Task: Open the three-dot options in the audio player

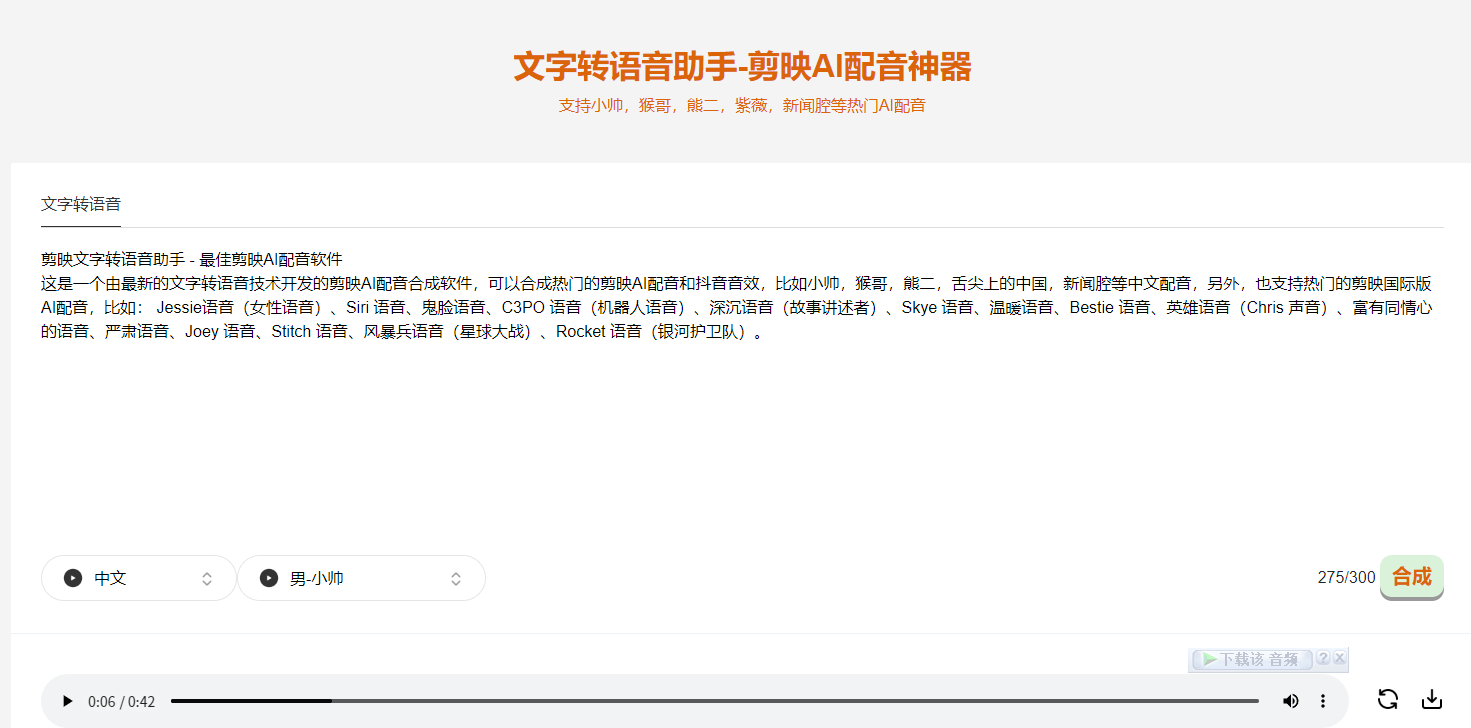Action: (1322, 701)
